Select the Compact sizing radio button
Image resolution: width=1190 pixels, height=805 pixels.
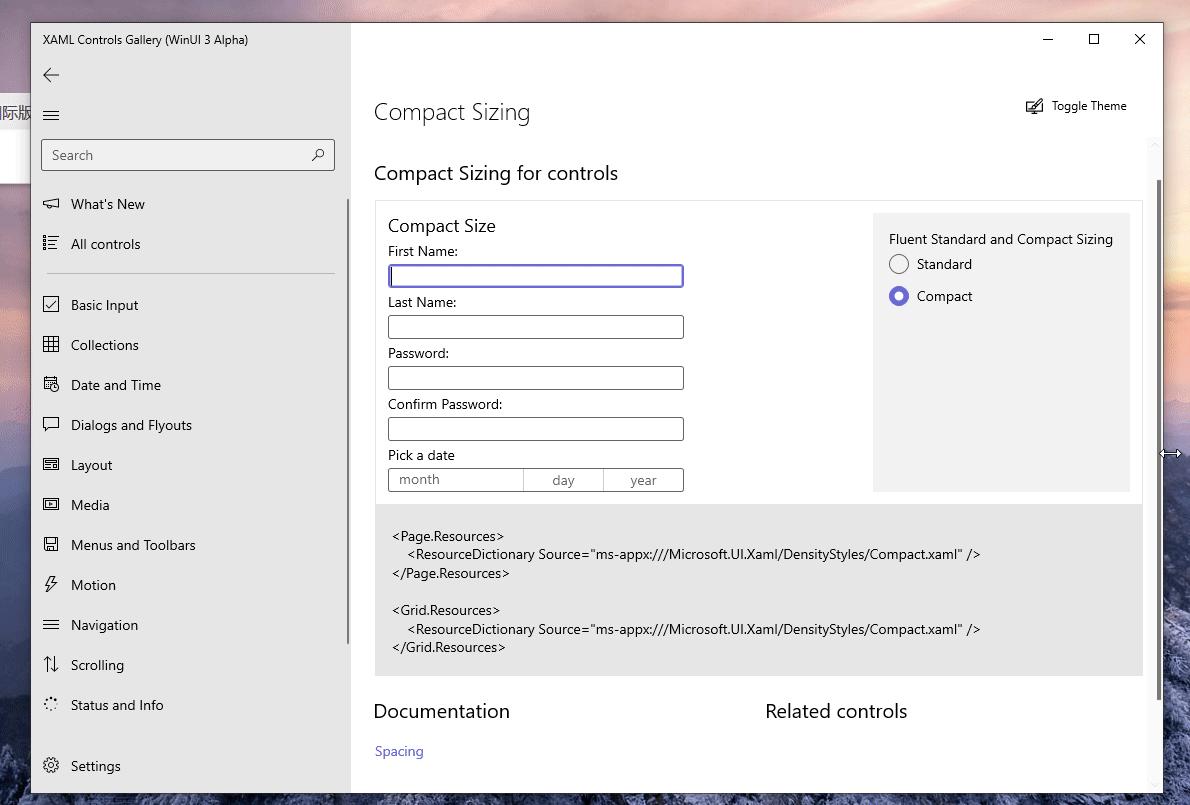(898, 296)
